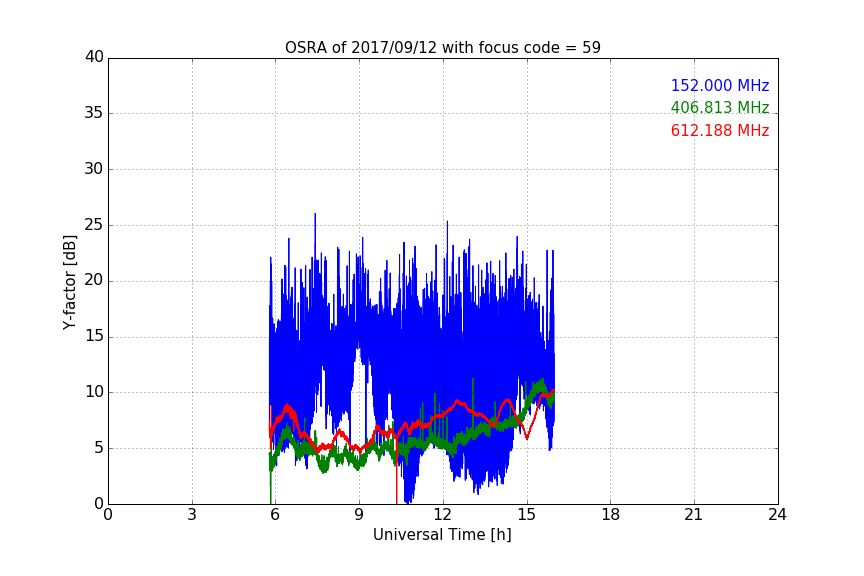Click the x-axis tick label 15
Viewport: 864px width, 576px height.
(x=526, y=515)
